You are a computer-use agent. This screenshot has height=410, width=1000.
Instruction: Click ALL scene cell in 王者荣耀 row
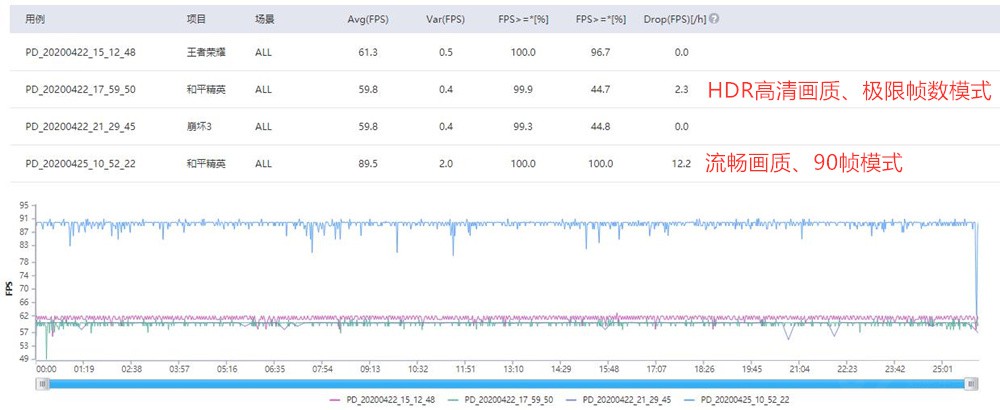[263, 52]
